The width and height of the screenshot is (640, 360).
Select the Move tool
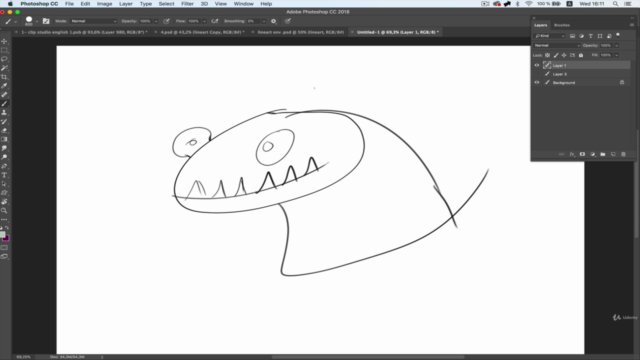pos(4,41)
